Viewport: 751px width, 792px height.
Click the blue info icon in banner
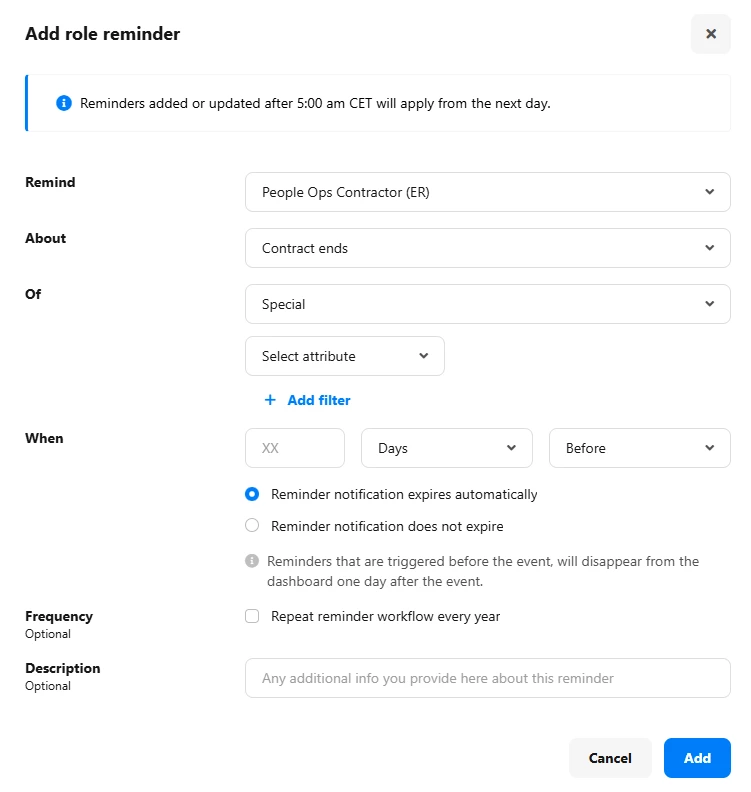coord(64,103)
